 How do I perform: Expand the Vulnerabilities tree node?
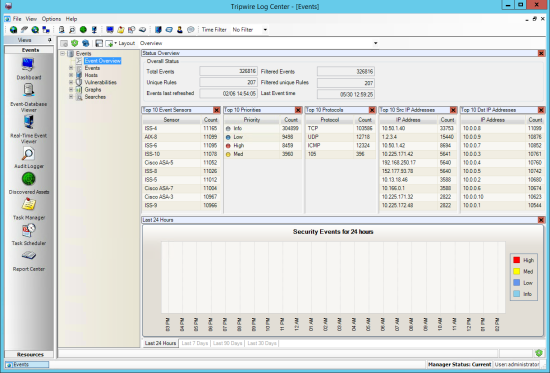[x=71, y=82]
